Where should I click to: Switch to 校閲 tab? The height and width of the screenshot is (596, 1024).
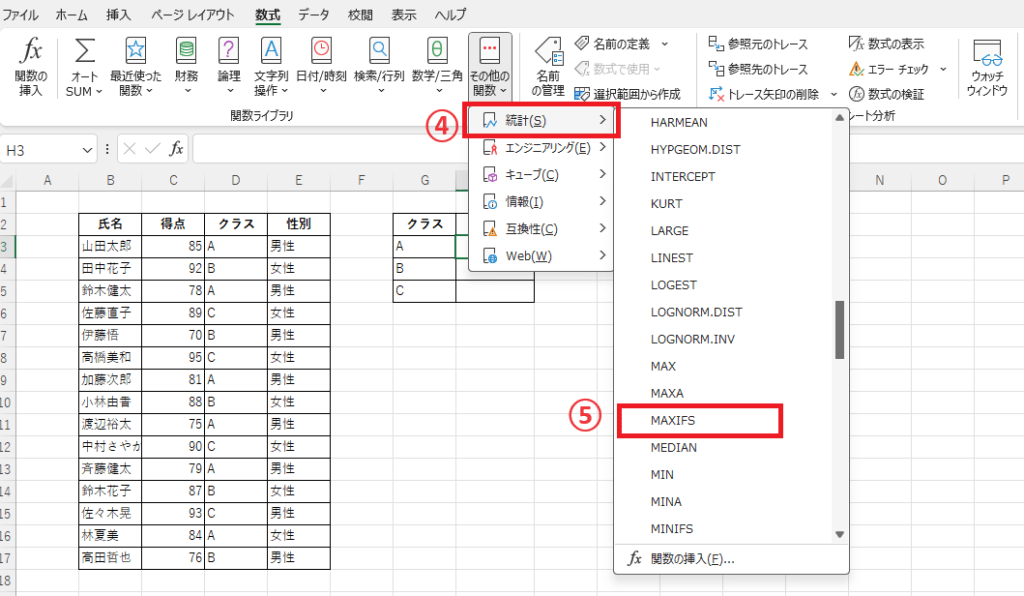[360, 14]
